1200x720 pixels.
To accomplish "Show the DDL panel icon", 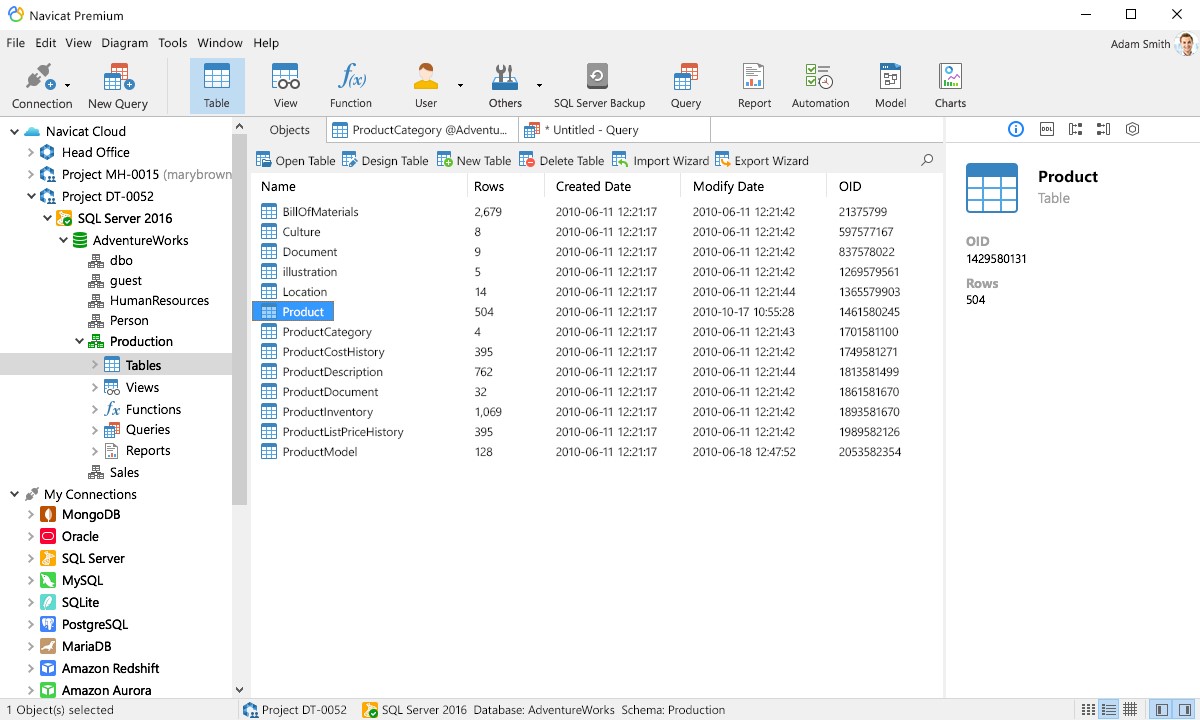I will [x=1046, y=129].
